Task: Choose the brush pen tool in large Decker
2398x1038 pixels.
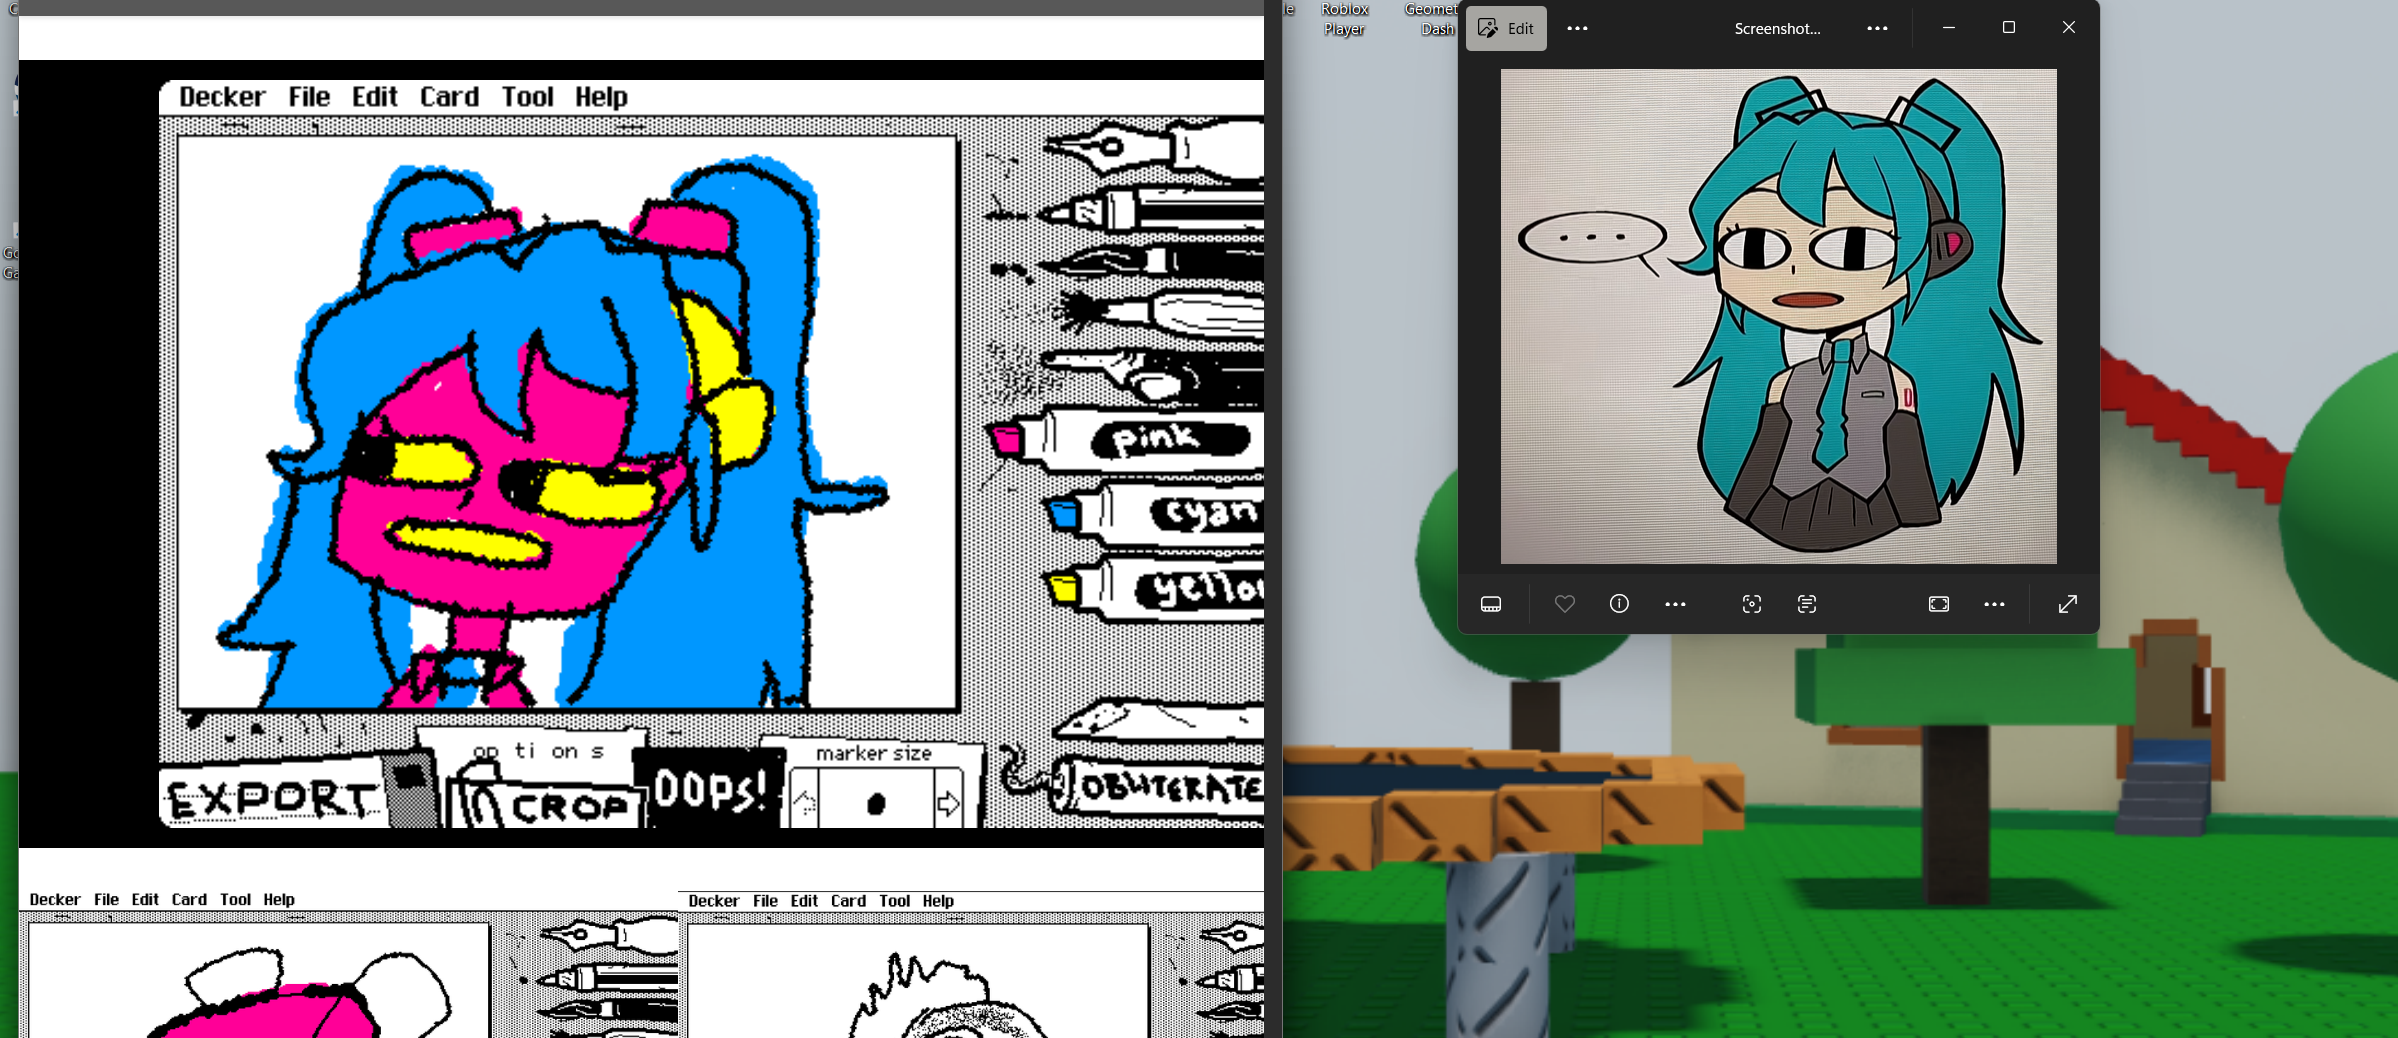Action: pyautogui.click(x=1152, y=262)
